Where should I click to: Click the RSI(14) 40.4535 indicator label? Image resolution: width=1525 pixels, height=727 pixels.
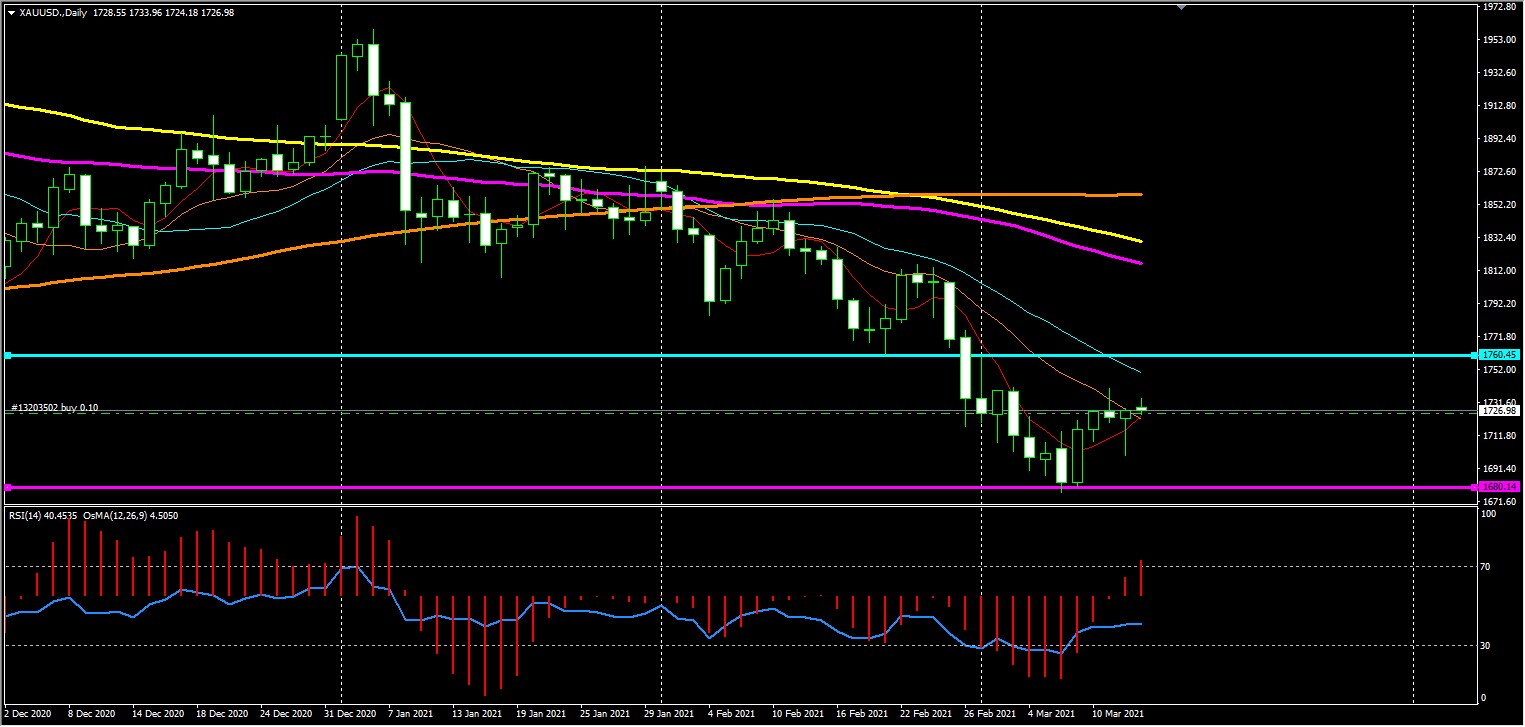tap(43, 516)
